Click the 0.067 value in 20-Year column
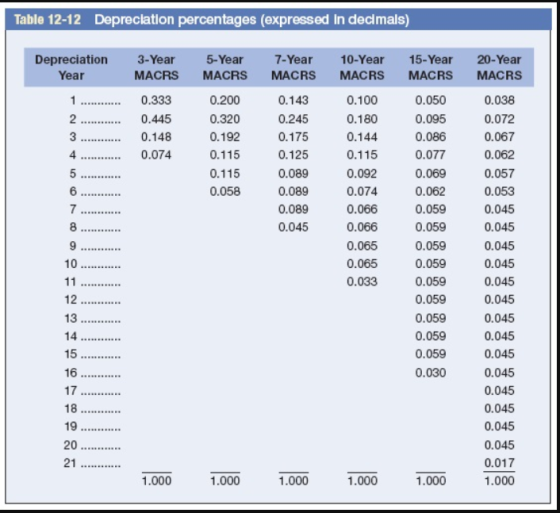Screen dimensions: 560x513 pyautogui.click(x=499, y=137)
